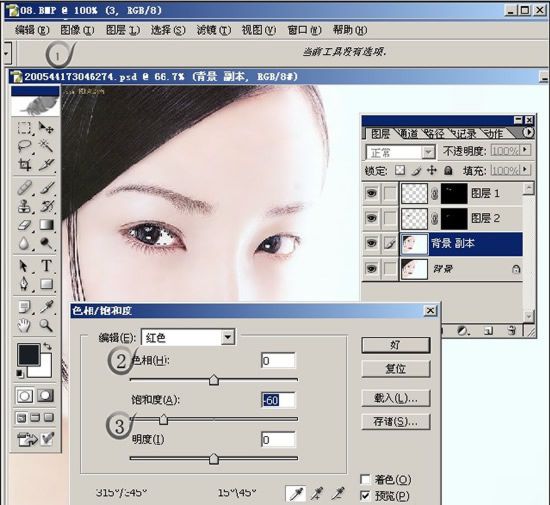Screen dimensions: 550x505
Task: Switch to the 通道 tab
Action: point(408,133)
